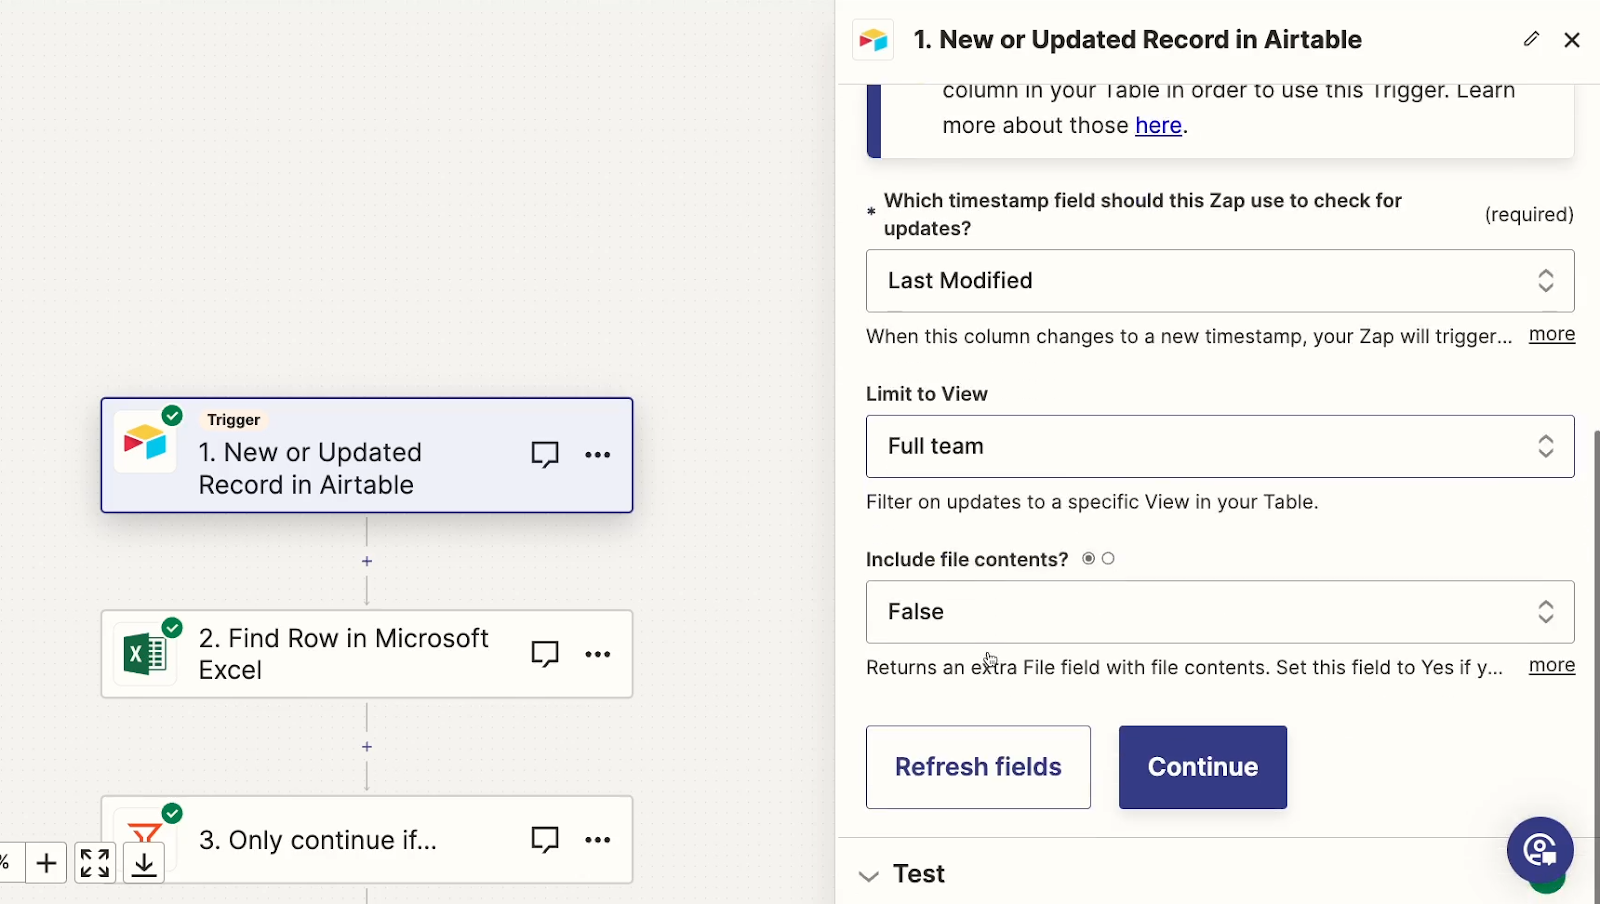Open the Last Modified timestamp field dropdown
1600x904 pixels.
pyautogui.click(x=1220, y=281)
